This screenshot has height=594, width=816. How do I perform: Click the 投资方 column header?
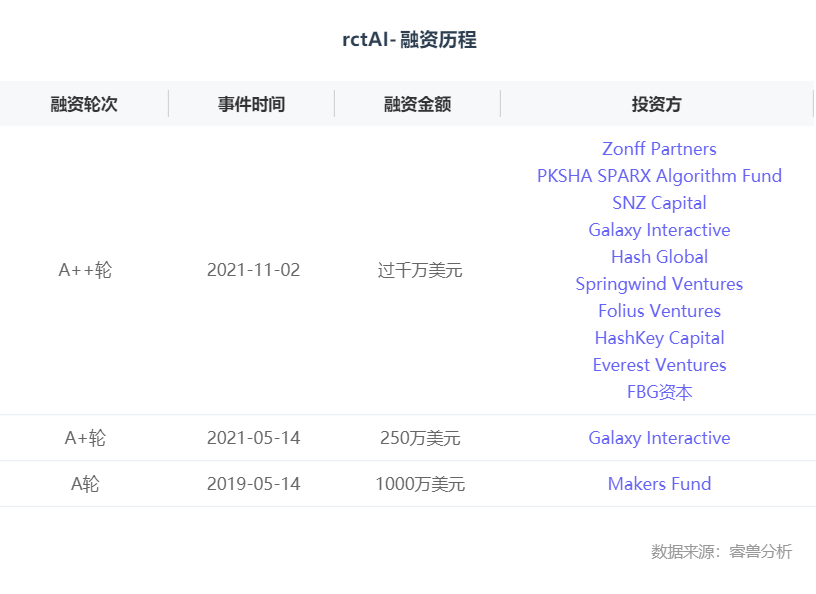click(657, 104)
